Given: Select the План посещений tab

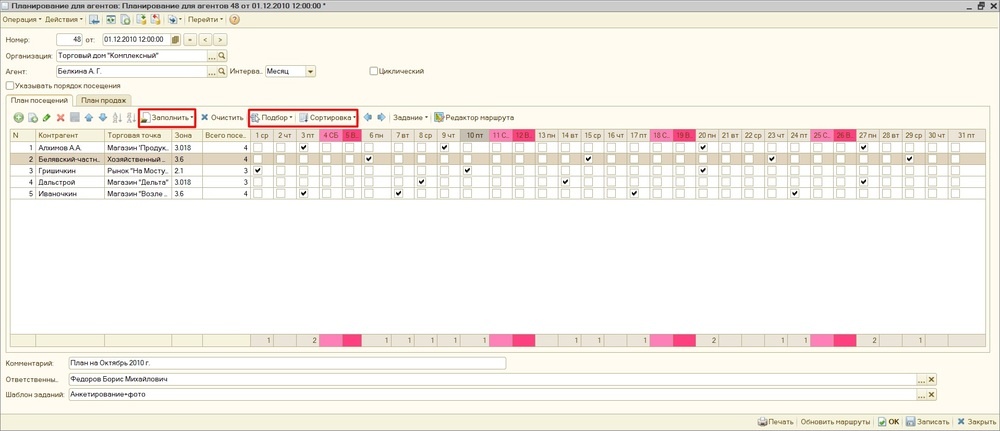Looking at the screenshot, I should point(39,100).
